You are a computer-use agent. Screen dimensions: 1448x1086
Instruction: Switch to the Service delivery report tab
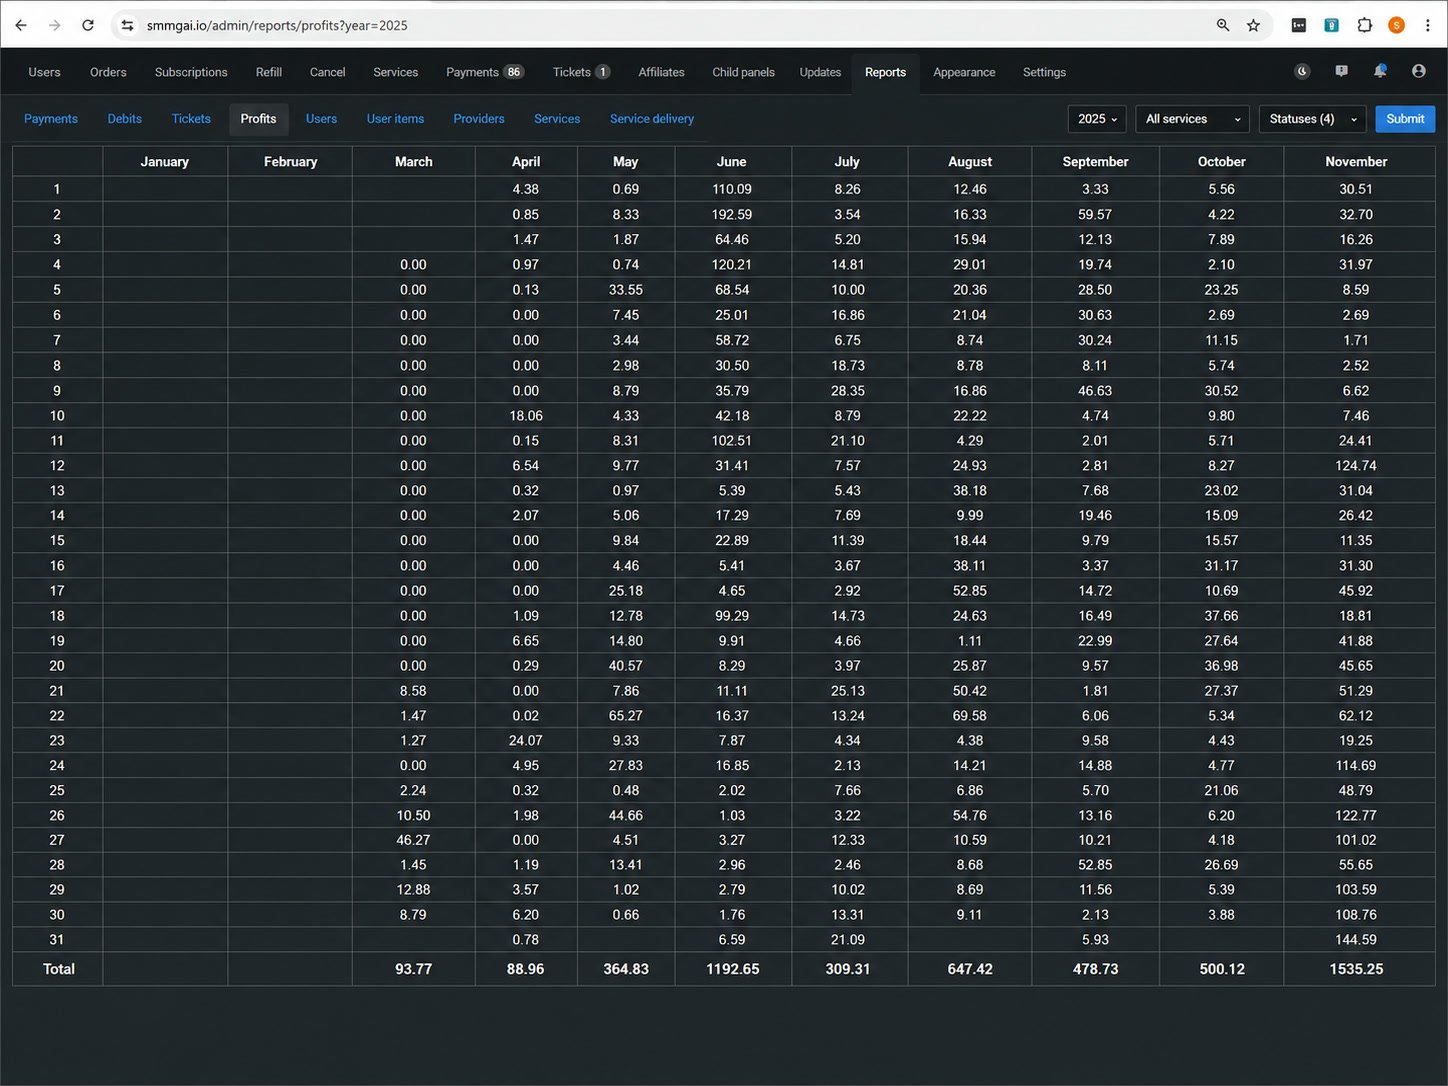click(652, 119)
